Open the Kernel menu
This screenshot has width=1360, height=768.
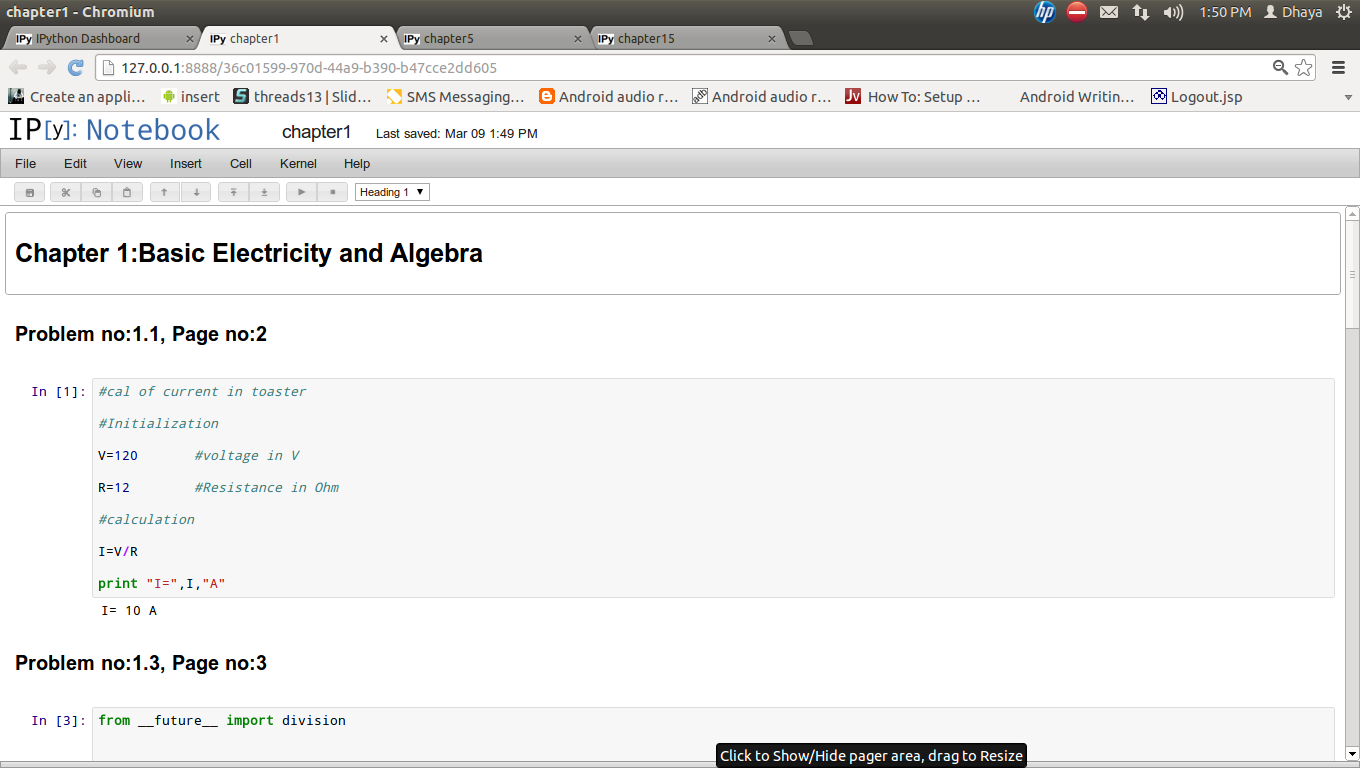[x=298, y=164]
